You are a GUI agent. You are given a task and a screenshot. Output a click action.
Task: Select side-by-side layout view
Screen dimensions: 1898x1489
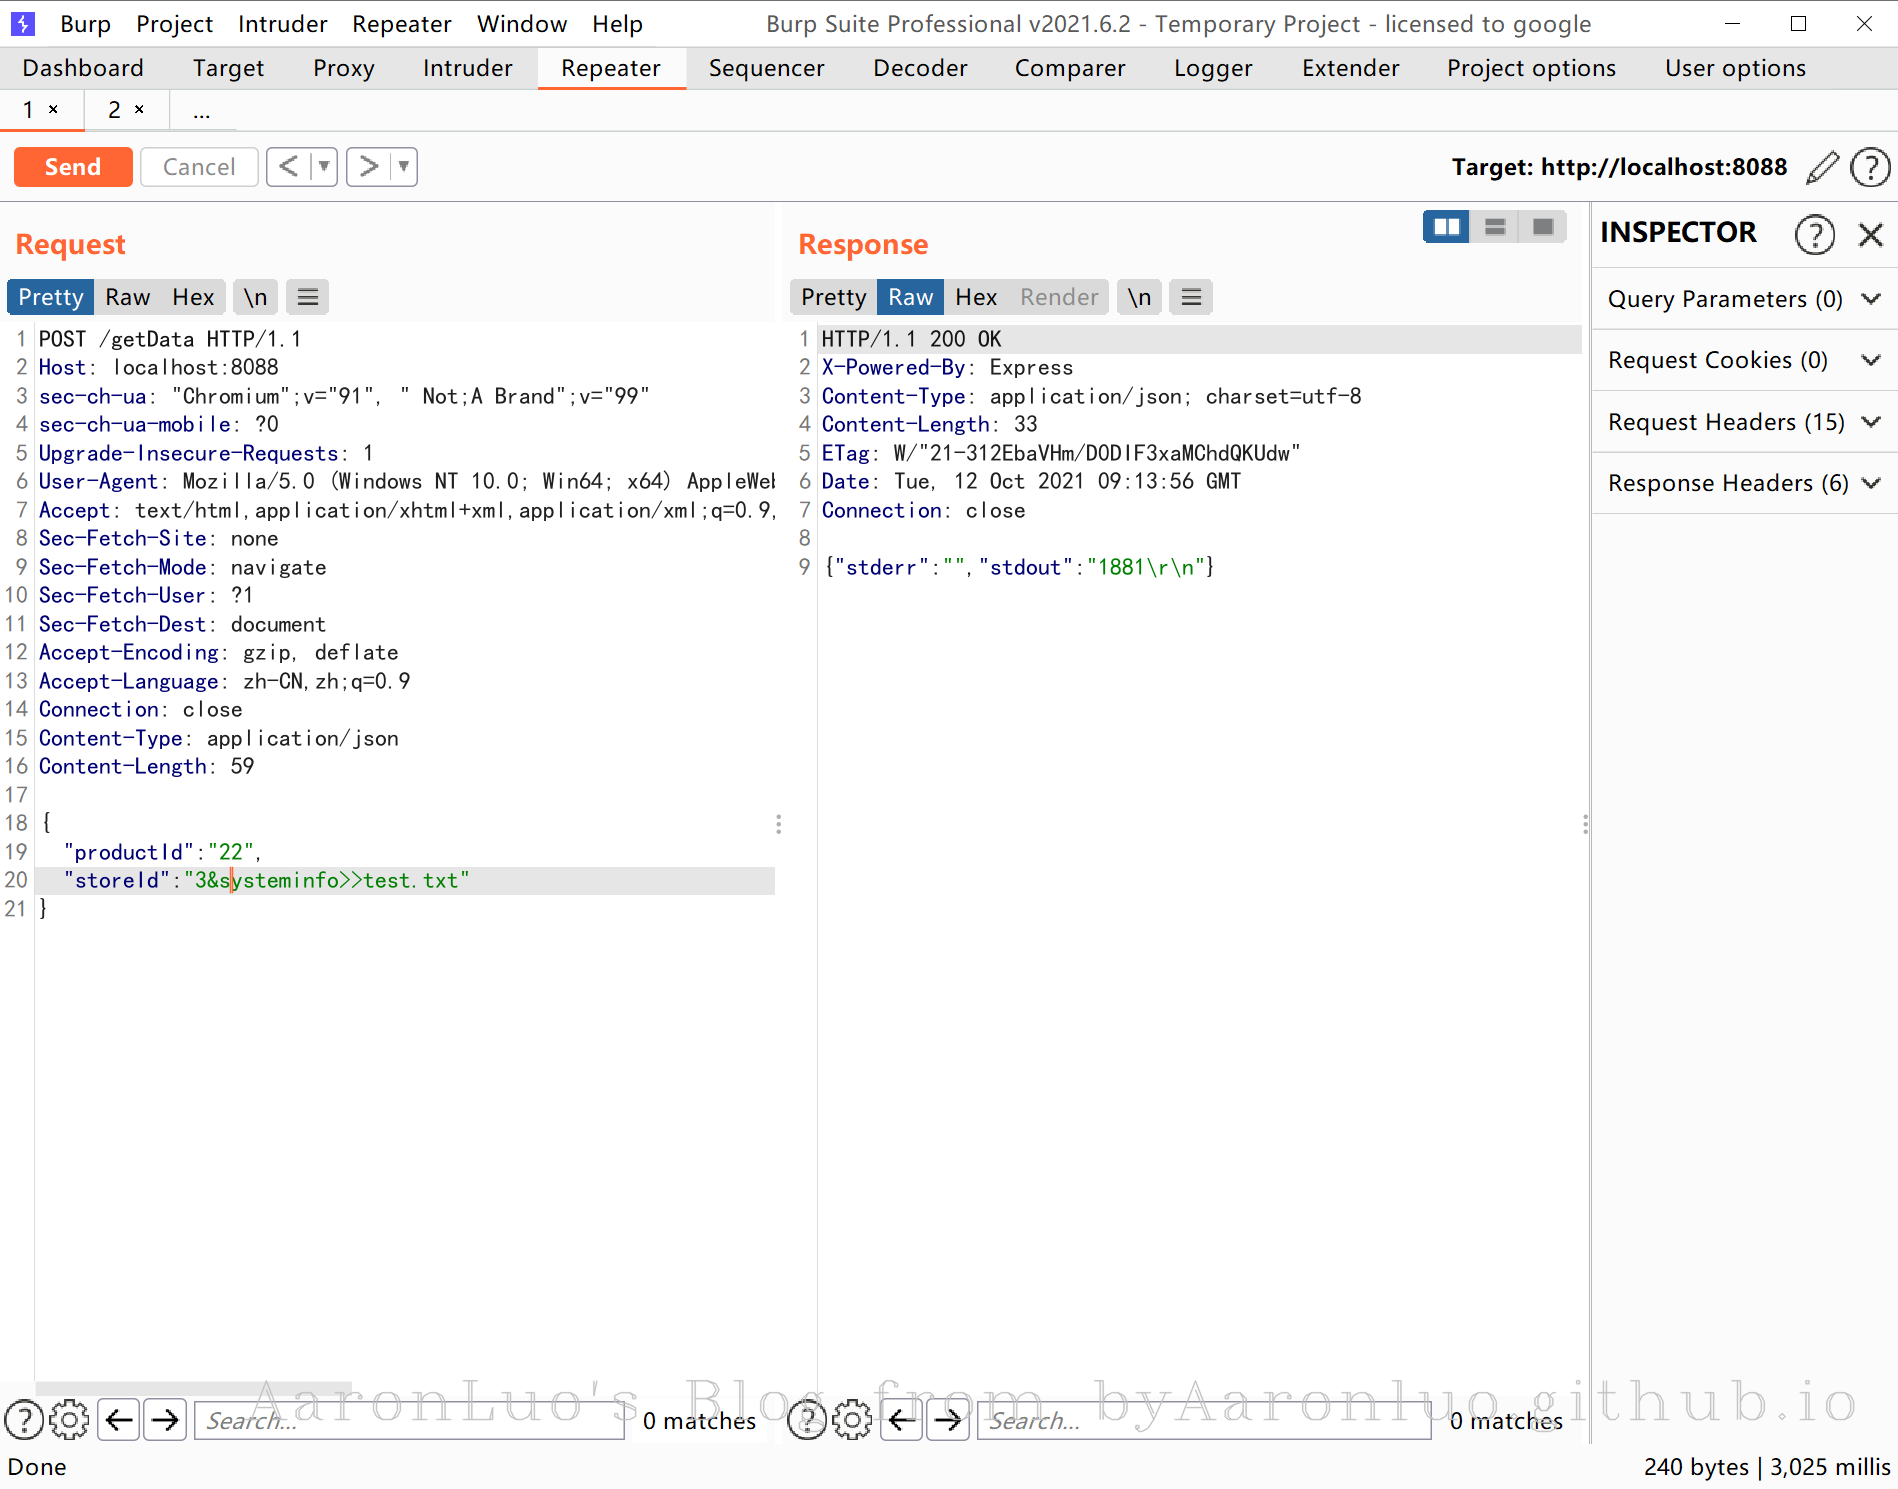1446,227
